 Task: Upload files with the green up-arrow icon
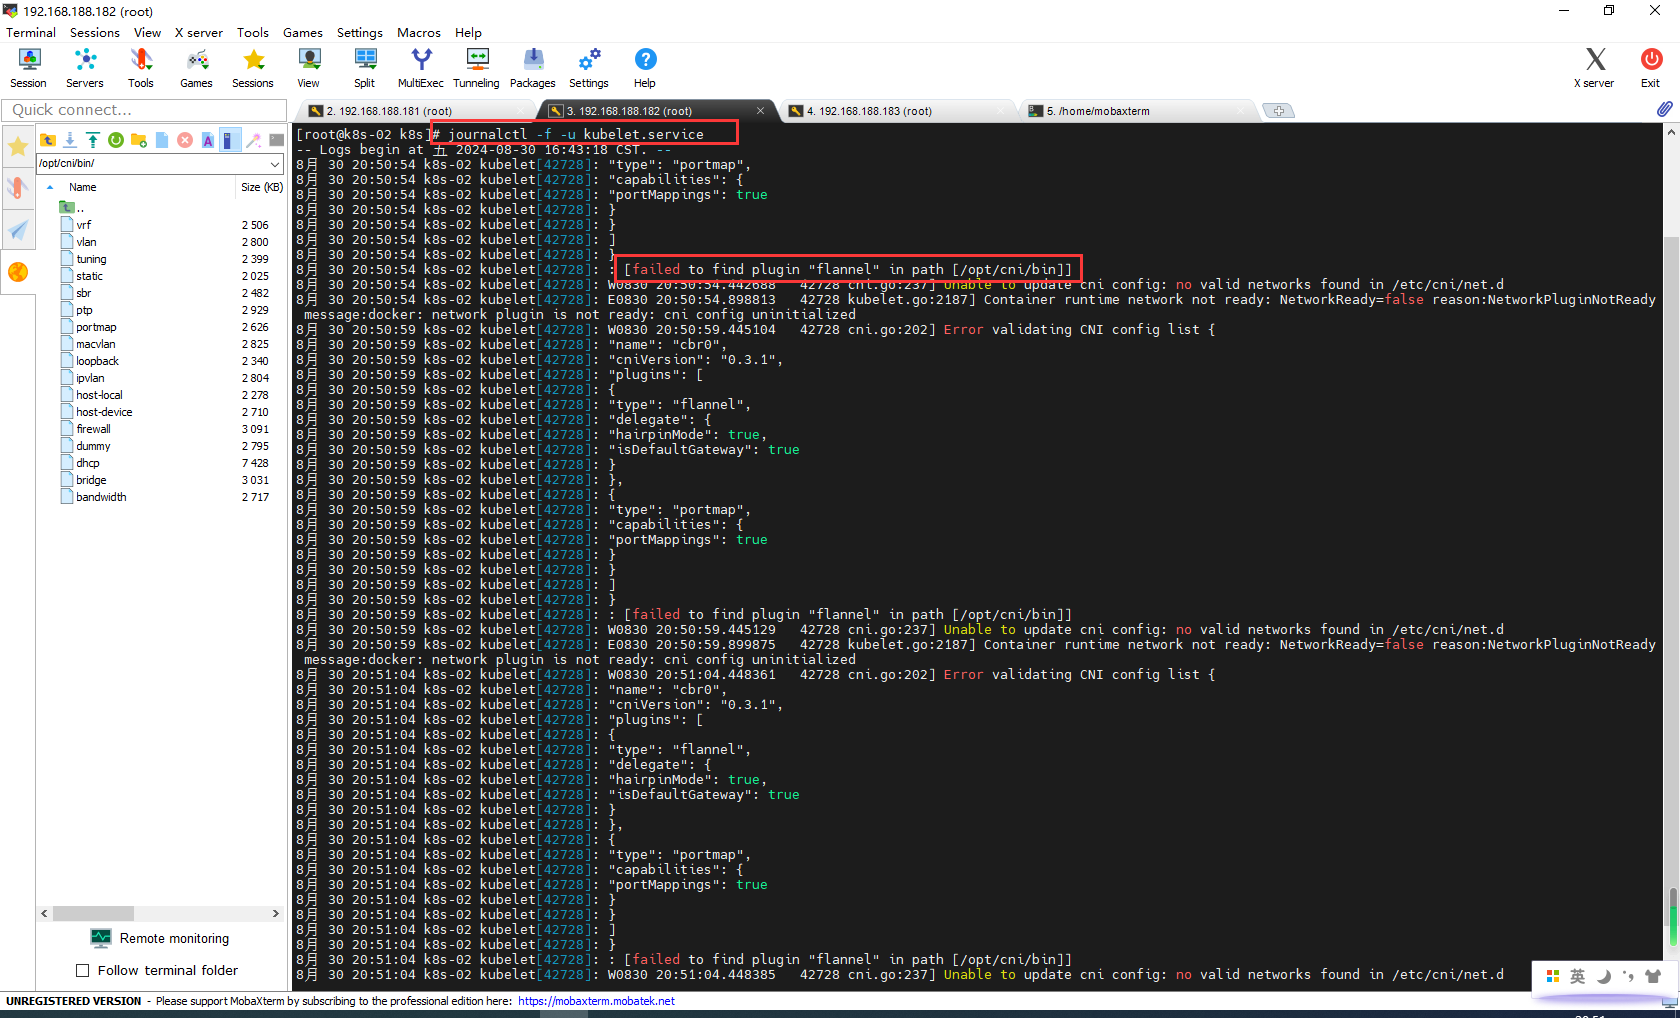pos(93,140)
